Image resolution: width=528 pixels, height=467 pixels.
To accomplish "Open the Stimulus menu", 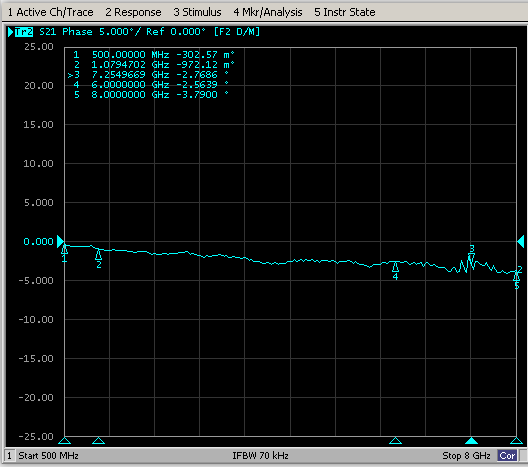I will click(x=197, y=12).
